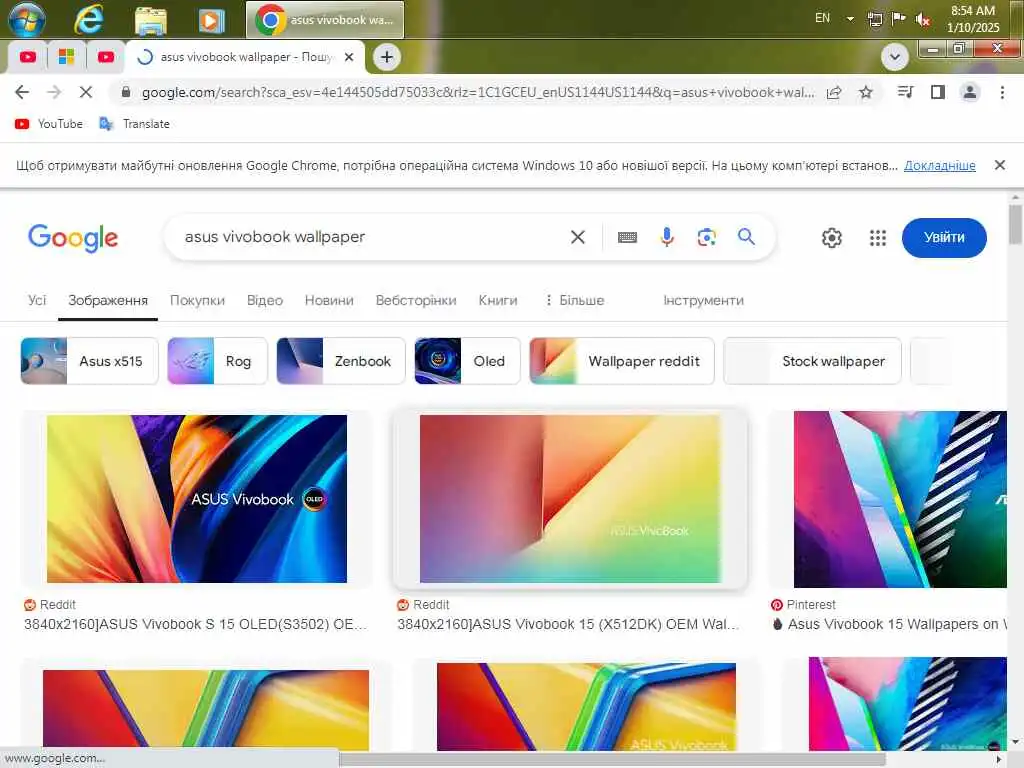Open Google quick settings gear

tap(832, 238)
